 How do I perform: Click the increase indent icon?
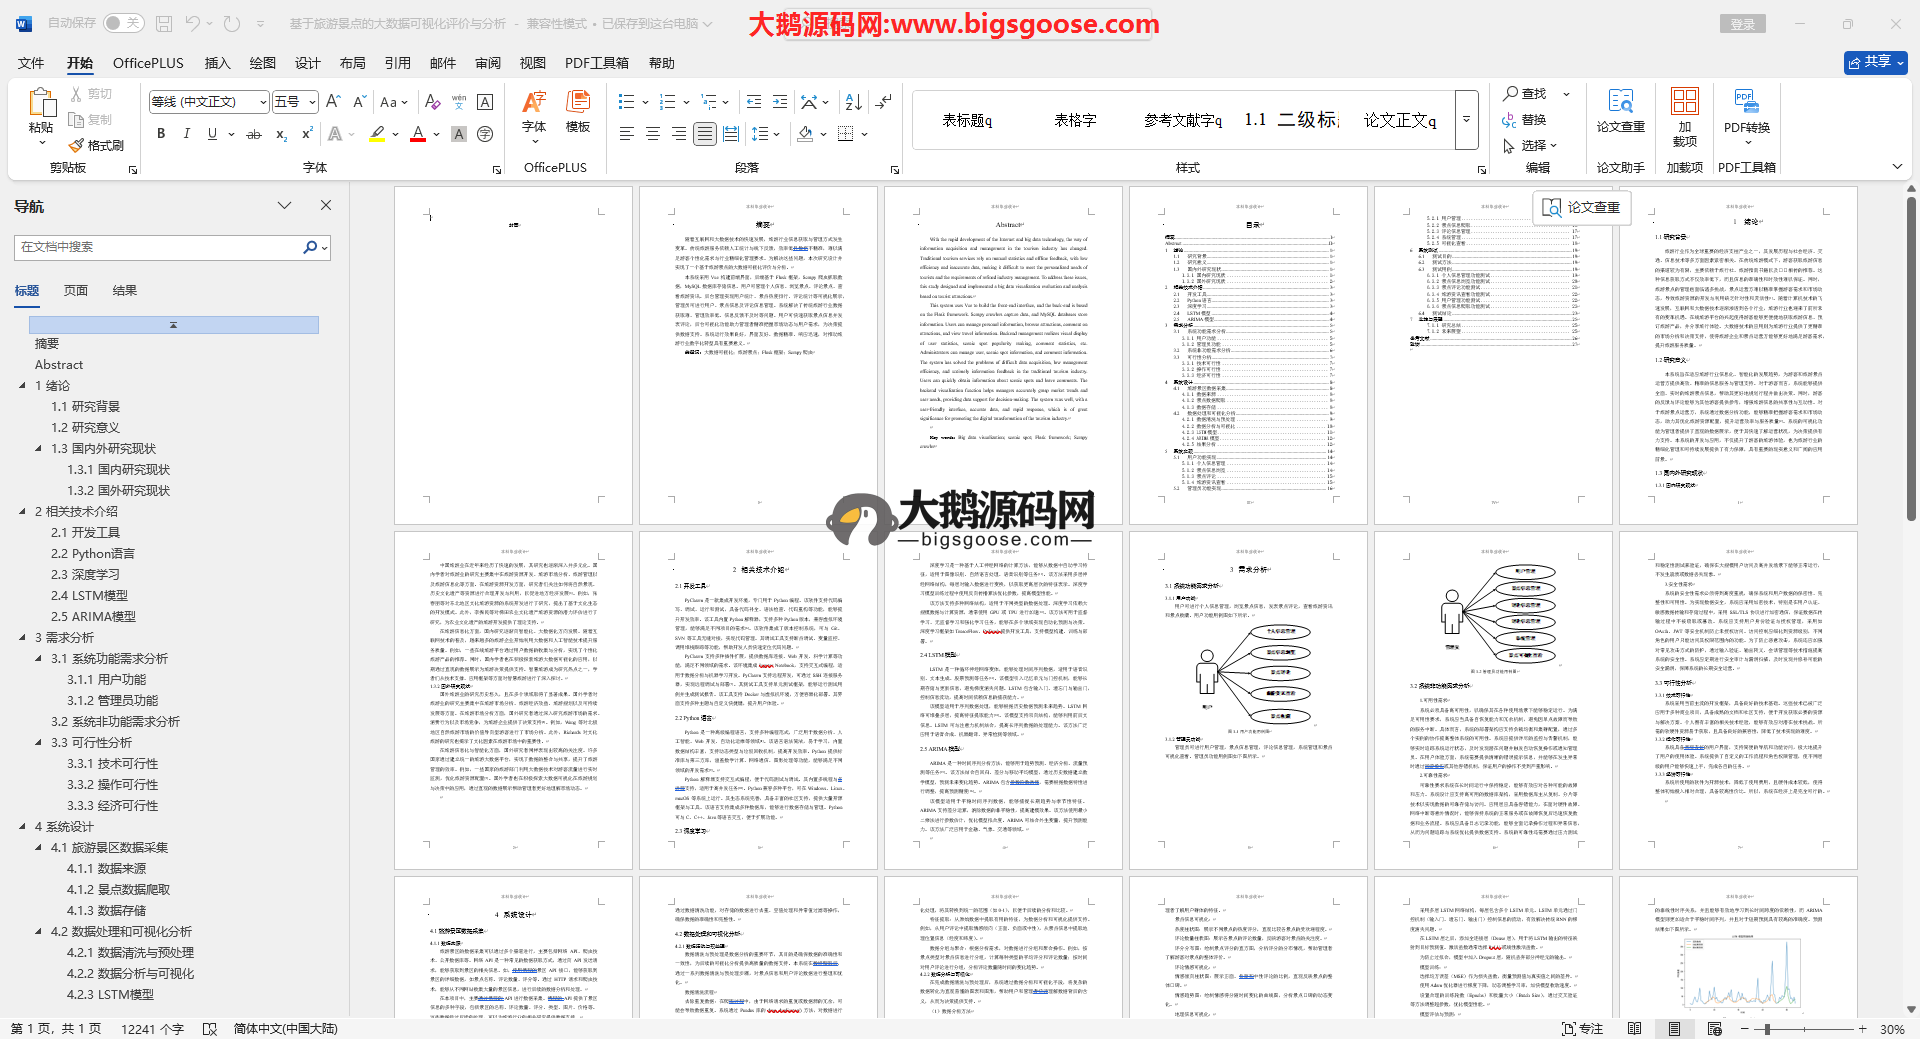pyautogui.click(x=780, y=102)
